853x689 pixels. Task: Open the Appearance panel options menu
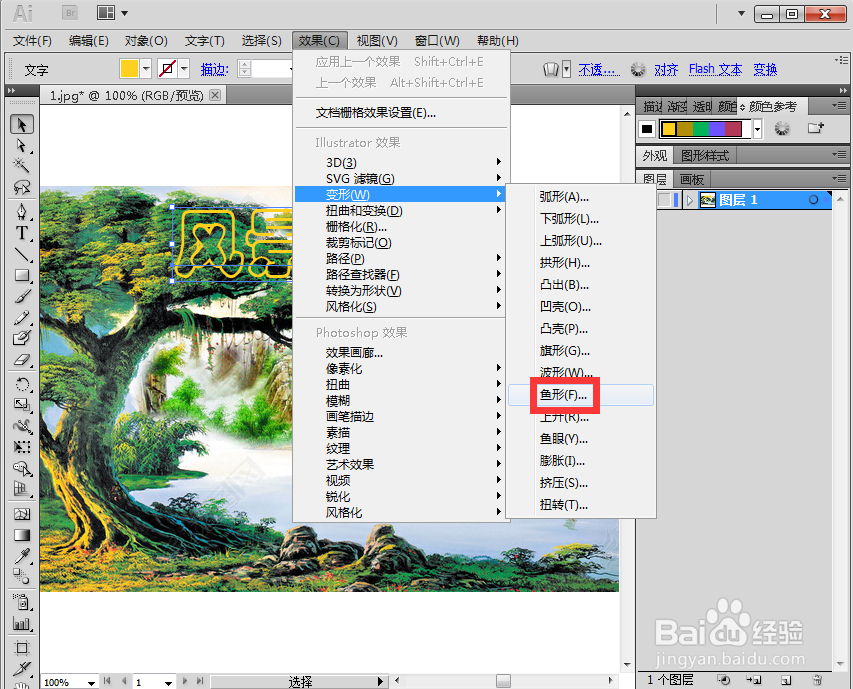[x=839, y=155]
